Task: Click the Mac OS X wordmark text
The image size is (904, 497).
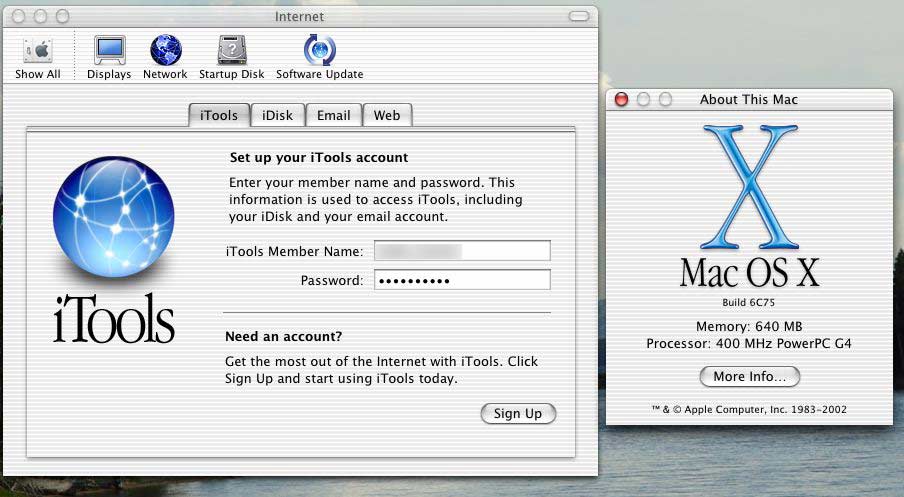Action: click(x=749, y=273)
